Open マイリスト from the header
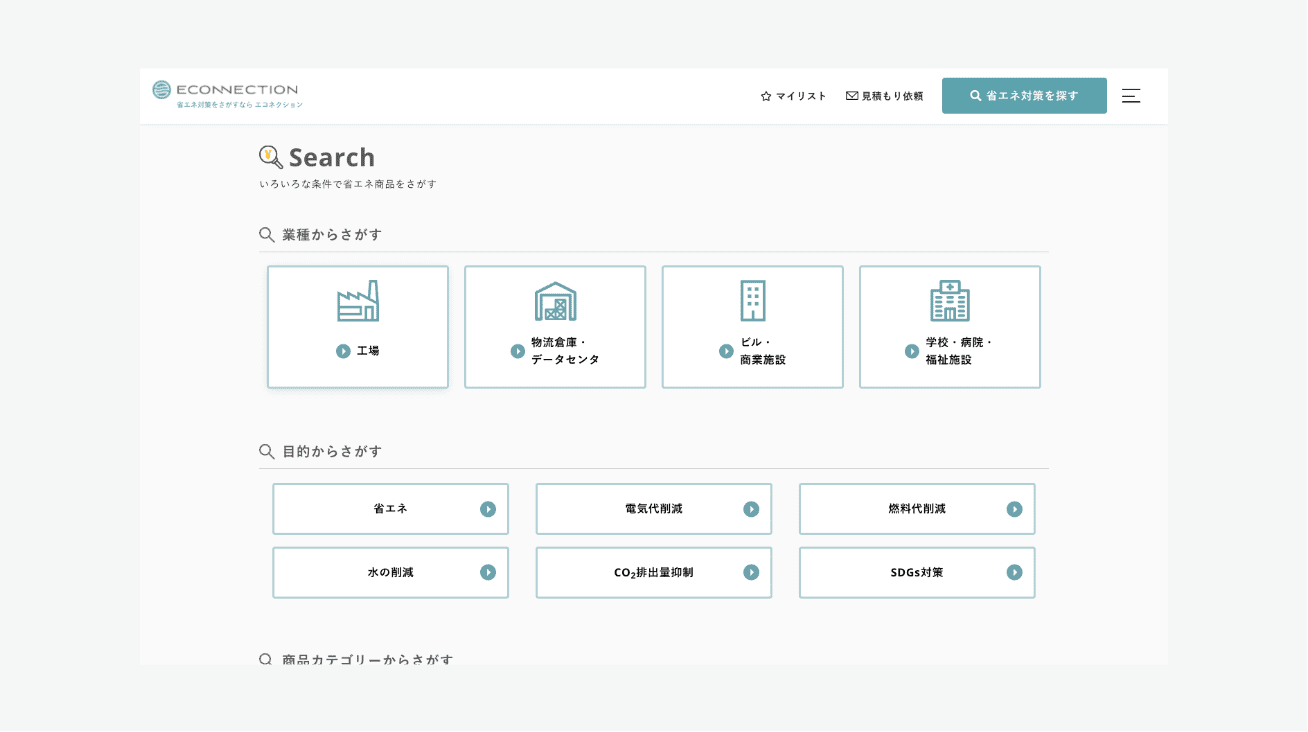Viewport: 1308px width, 732px height. 801,96
